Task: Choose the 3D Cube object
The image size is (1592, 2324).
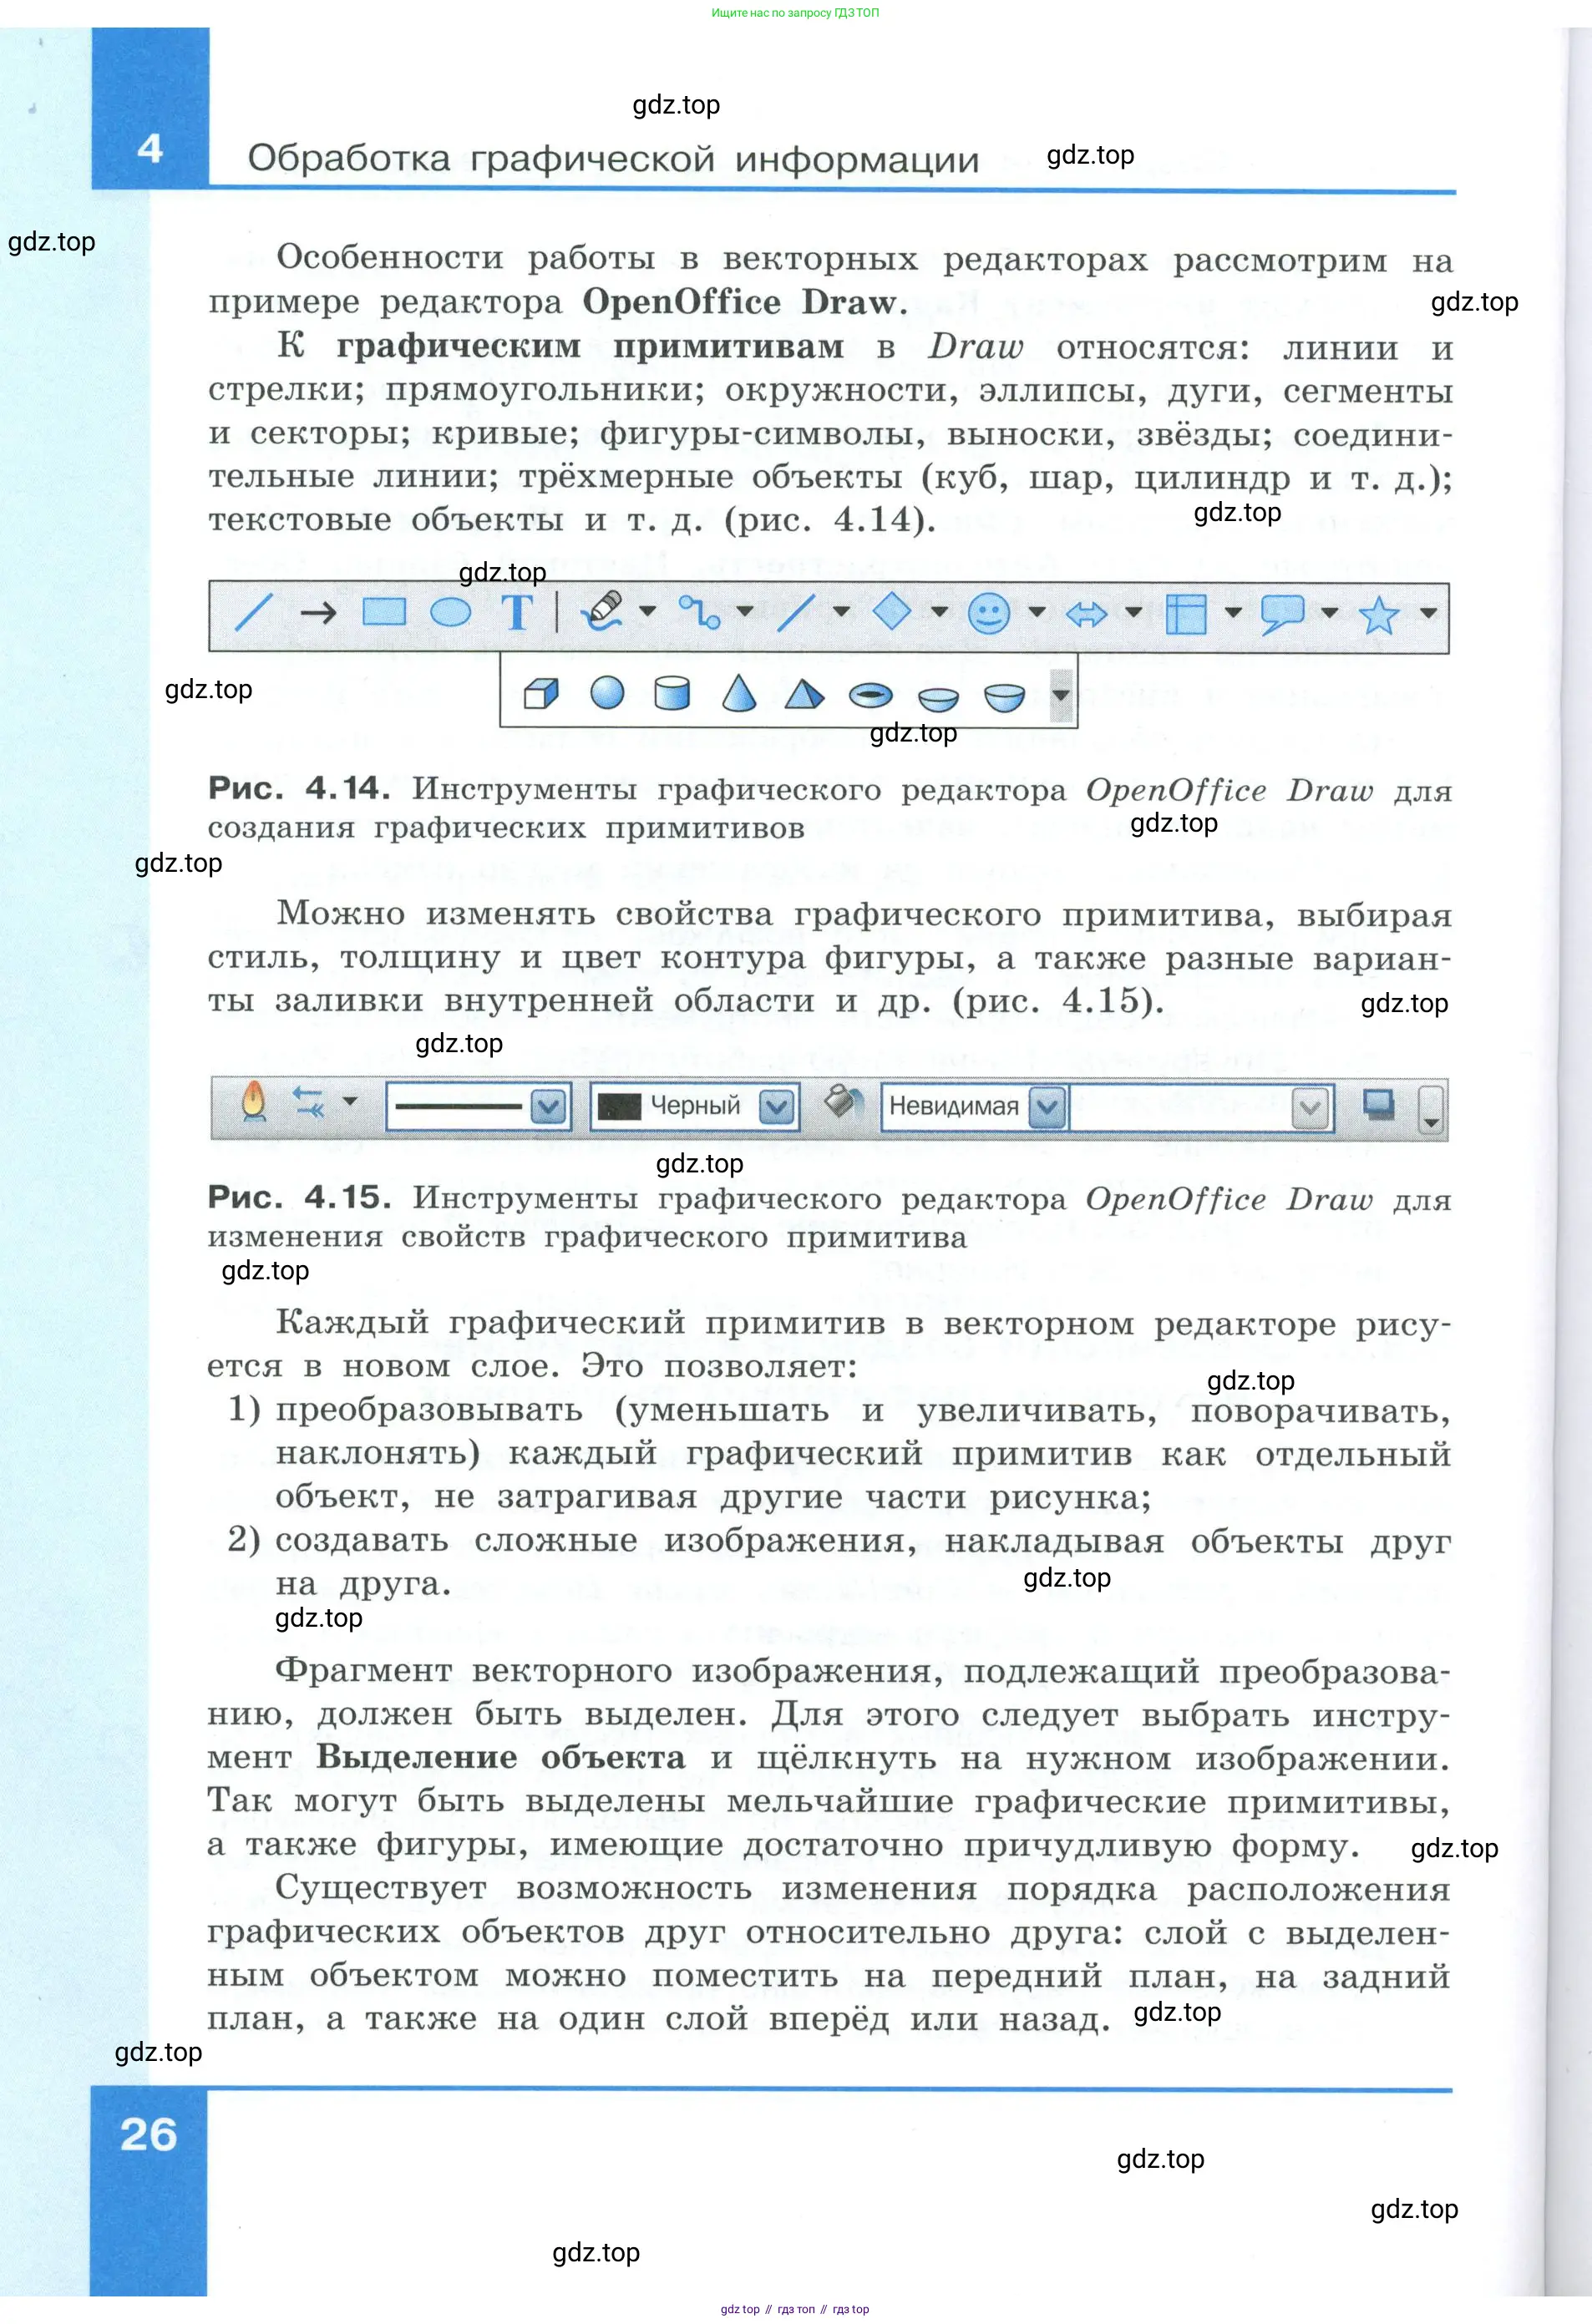Action: (x=541, y=693)
